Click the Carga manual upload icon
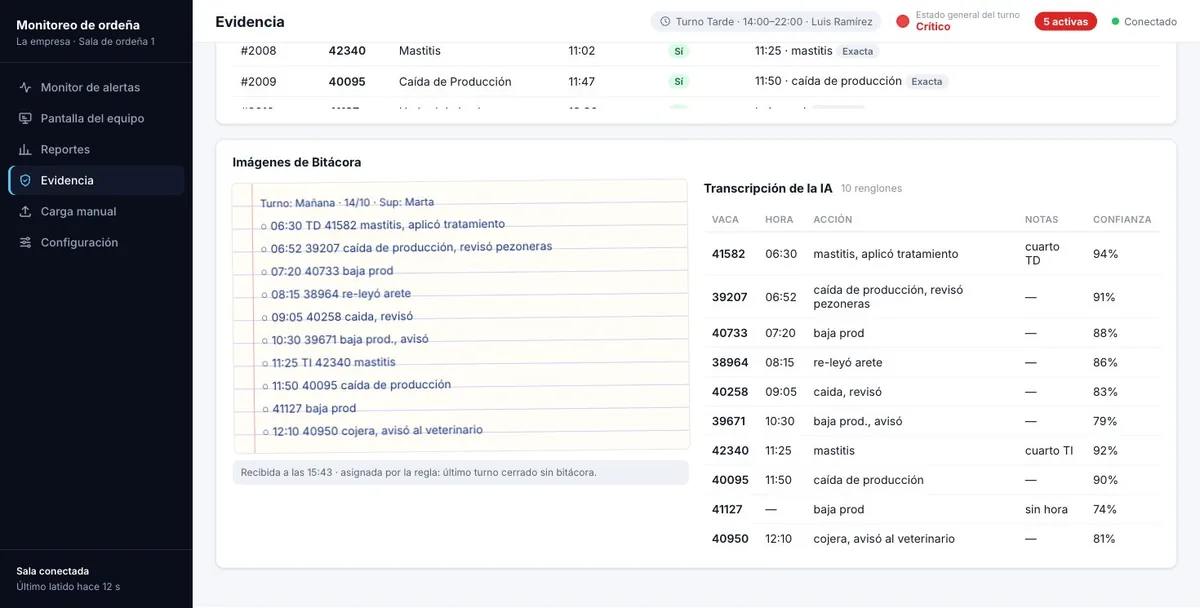Image resolution: width=1200 pixels, height=608 pixels. [x=26, y=212]
